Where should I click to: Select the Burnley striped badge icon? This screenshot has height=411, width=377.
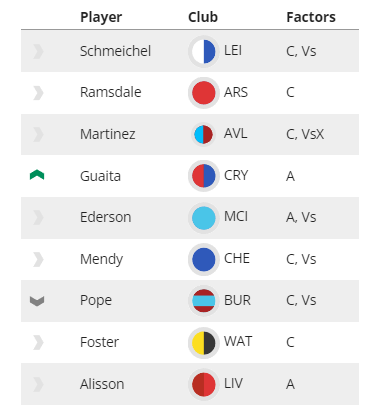tap(203, 301)
